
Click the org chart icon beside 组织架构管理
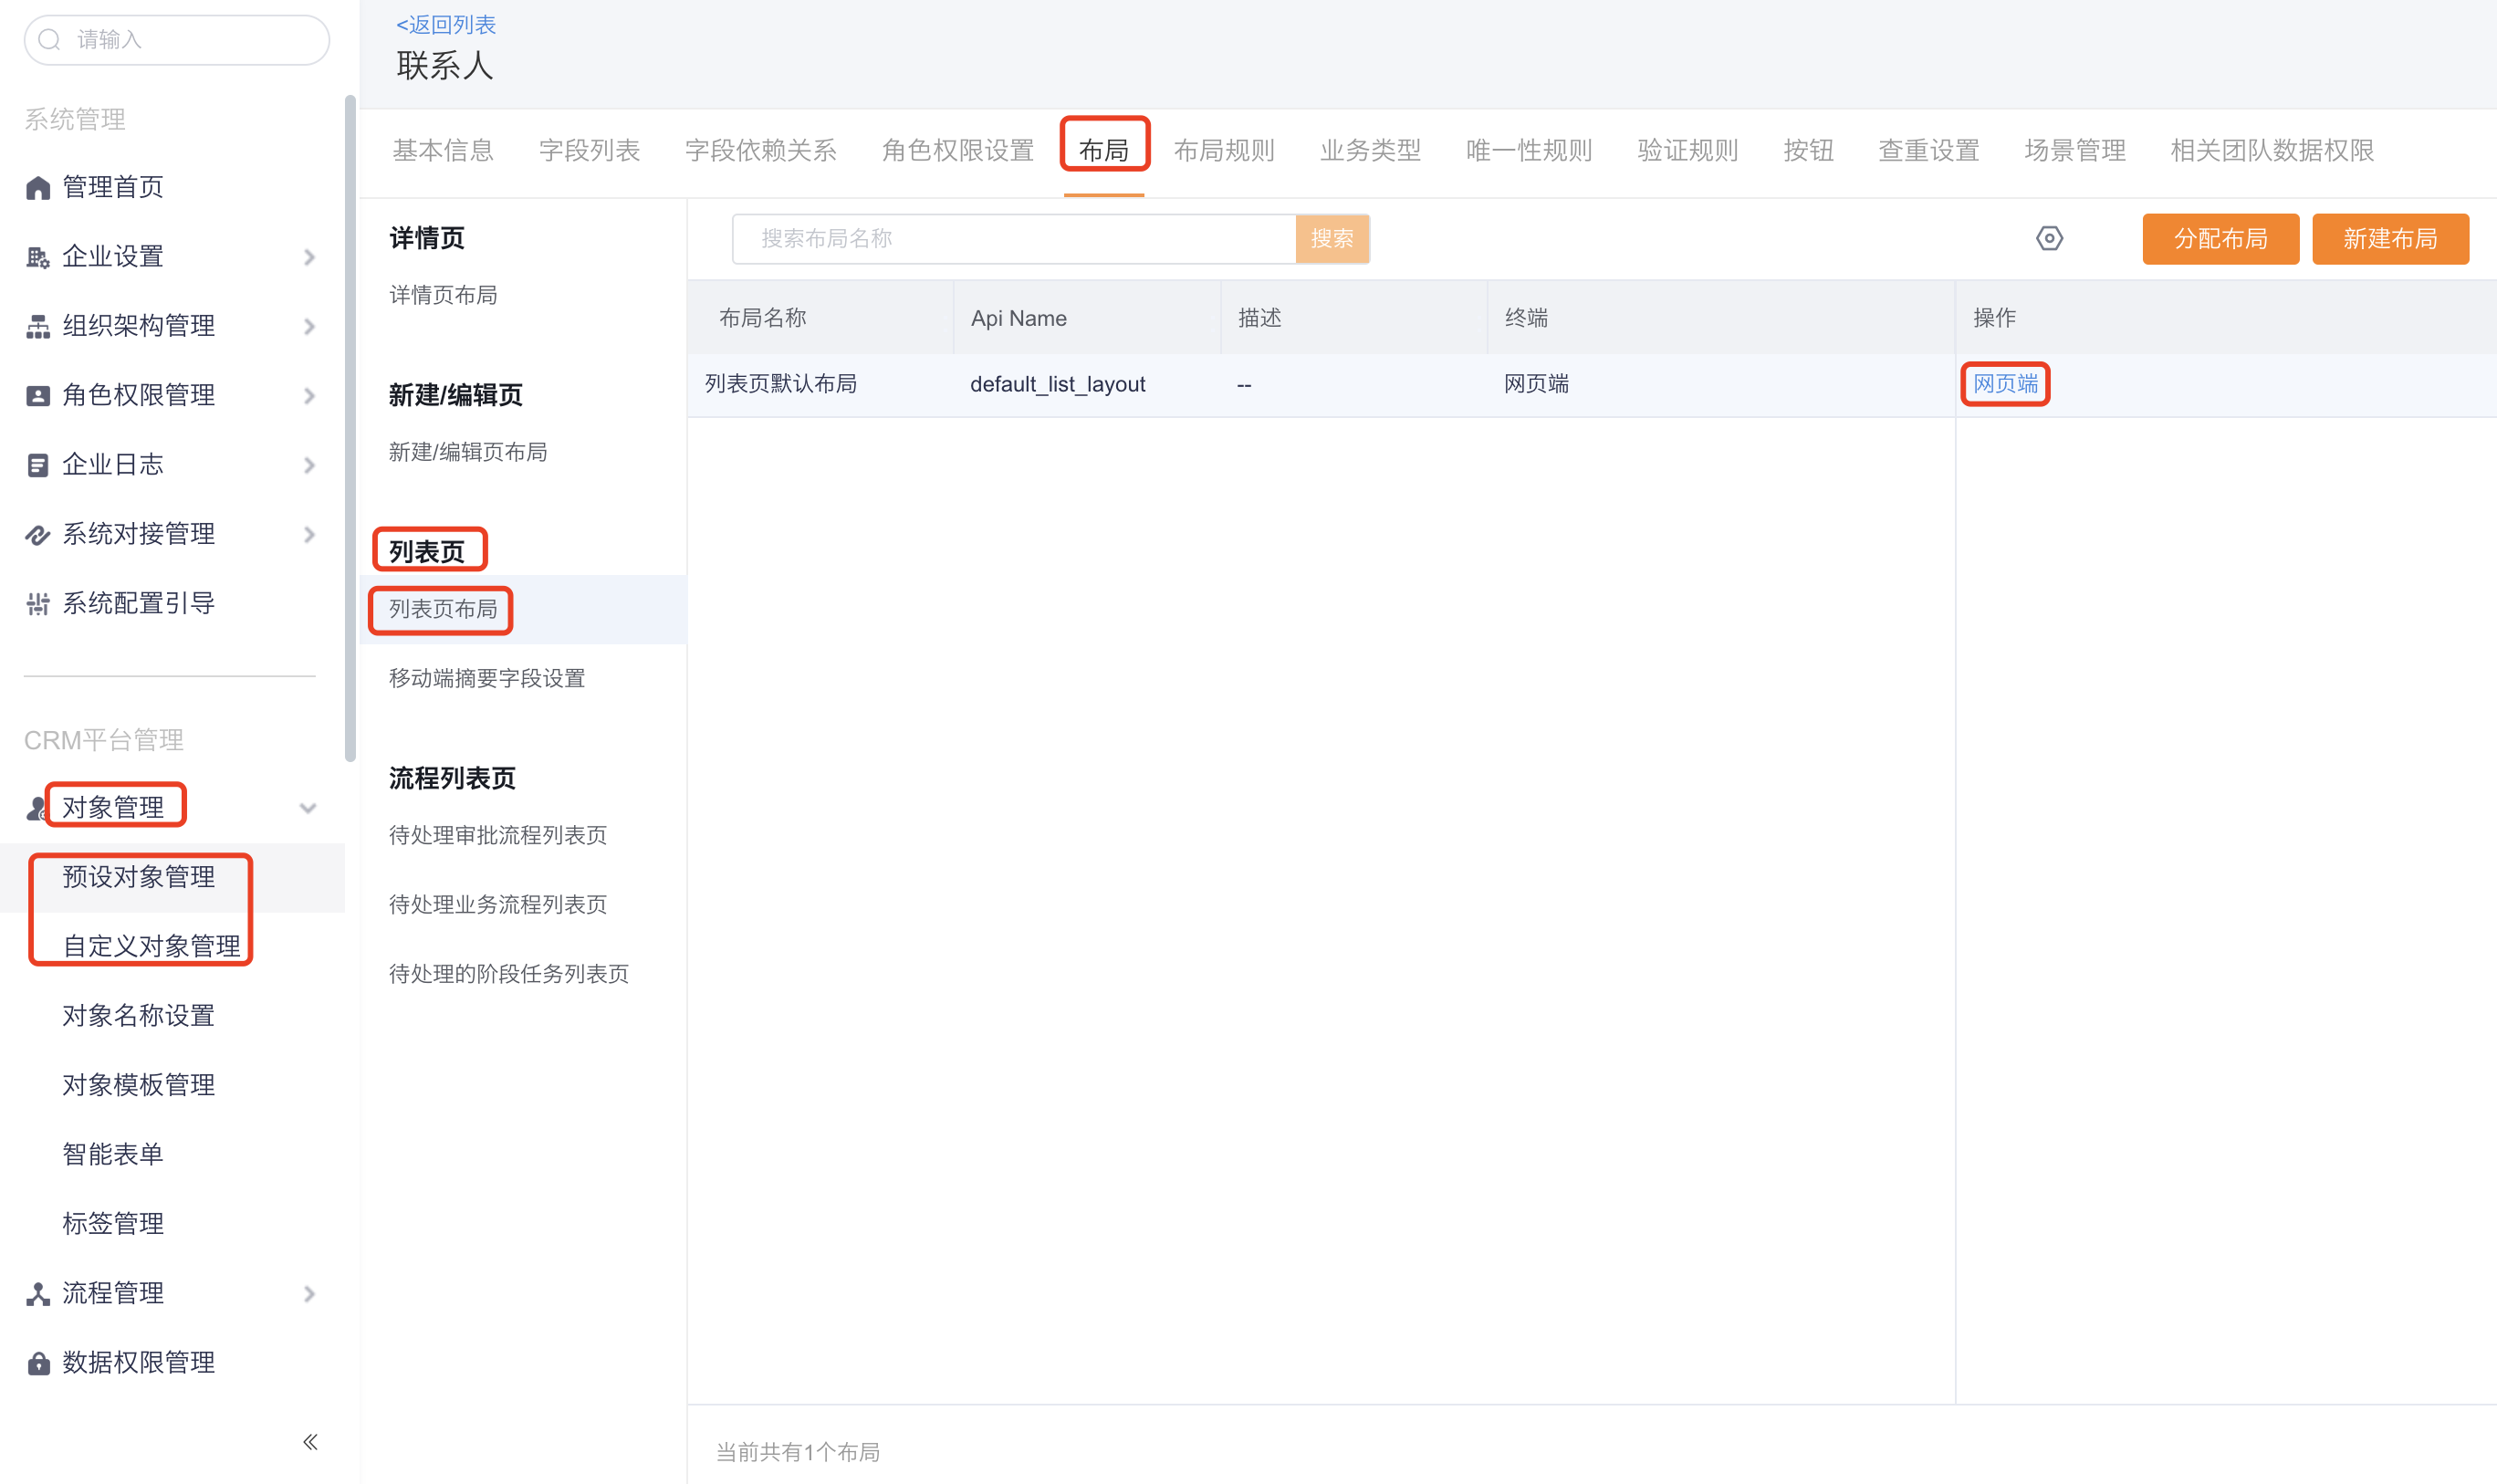(x=38, y=326)
